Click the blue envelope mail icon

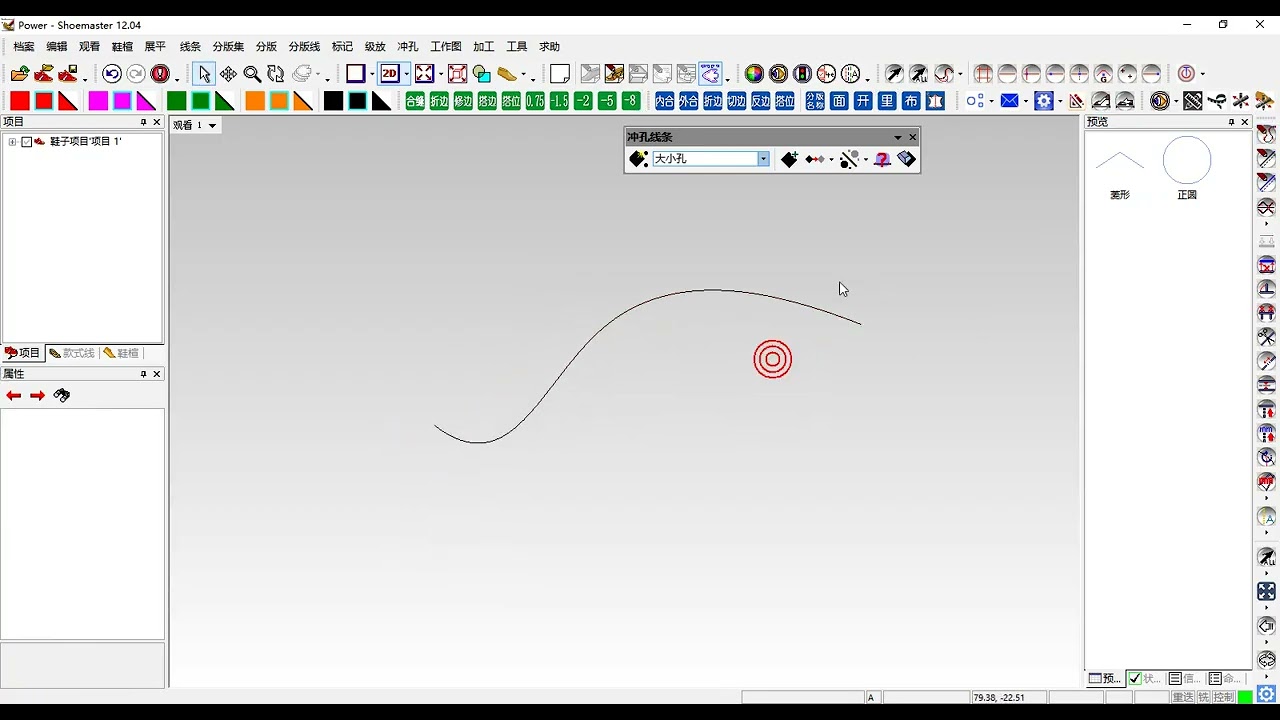pyautogui.click(x=1010, y=101)
